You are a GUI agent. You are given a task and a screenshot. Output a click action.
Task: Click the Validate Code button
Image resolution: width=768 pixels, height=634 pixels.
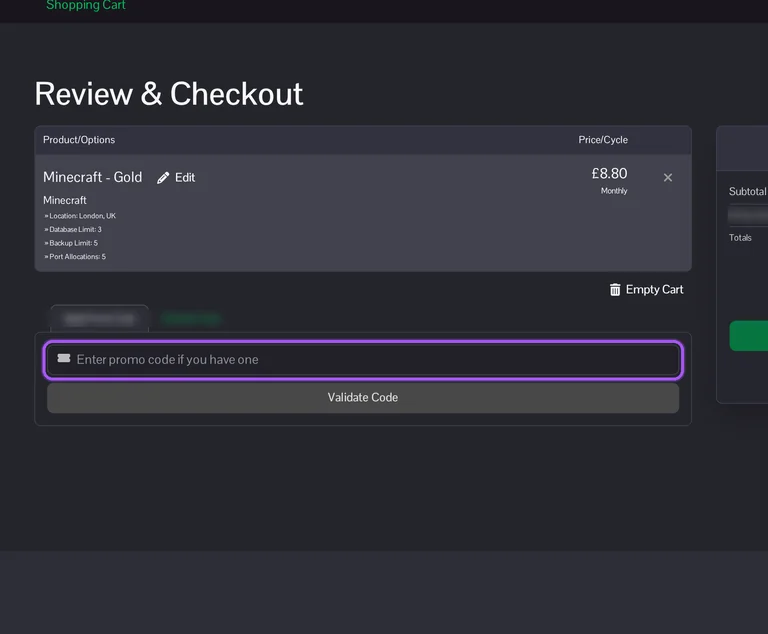point(363,397)
